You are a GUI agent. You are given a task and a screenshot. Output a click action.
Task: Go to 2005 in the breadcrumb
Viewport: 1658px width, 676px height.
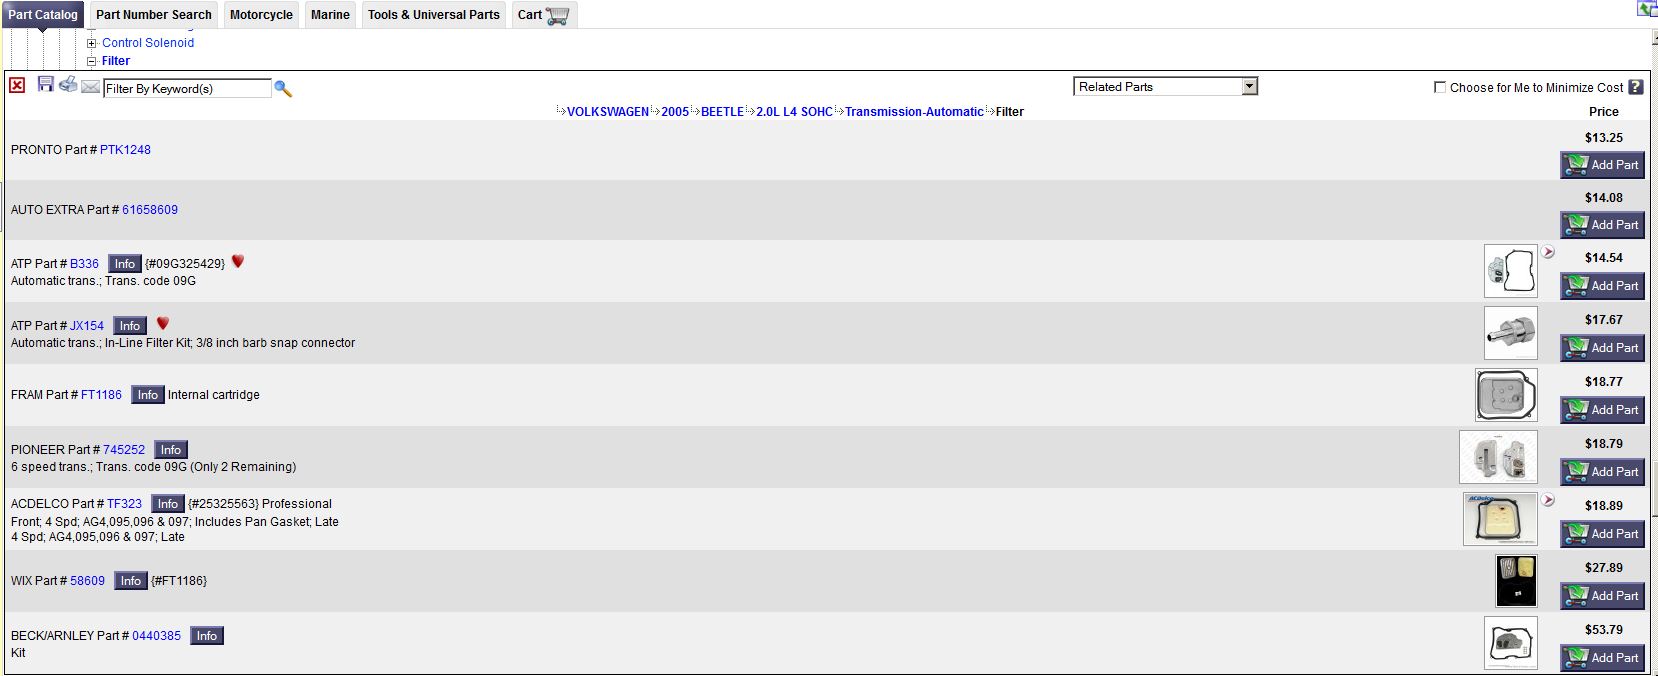tap(675, 112)
